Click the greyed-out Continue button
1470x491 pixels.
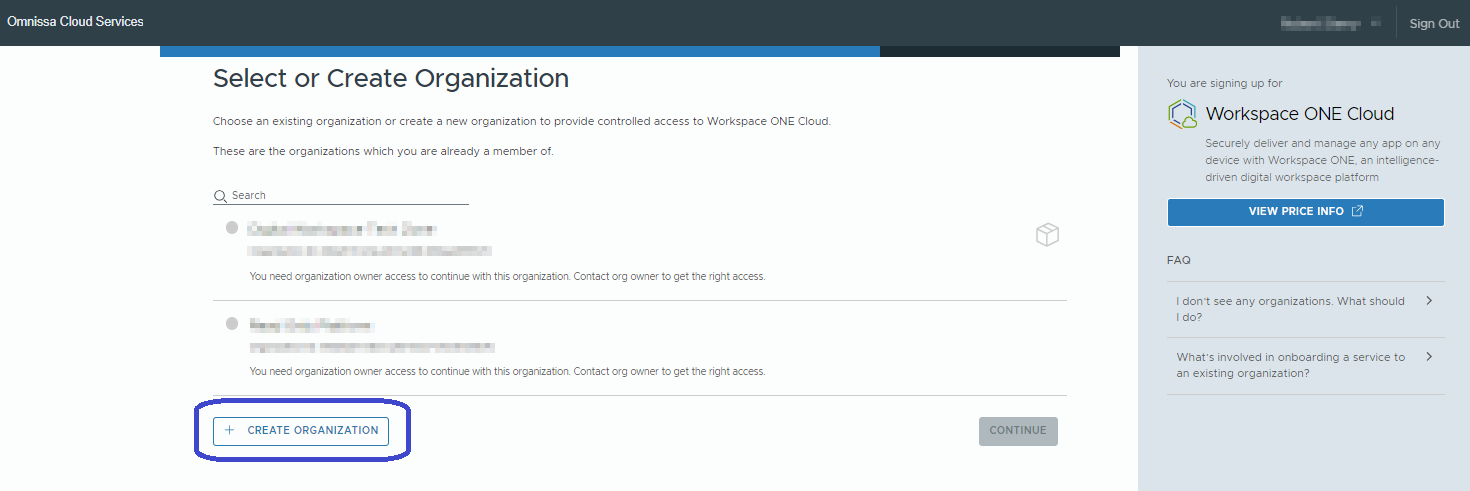(1018, 431)
